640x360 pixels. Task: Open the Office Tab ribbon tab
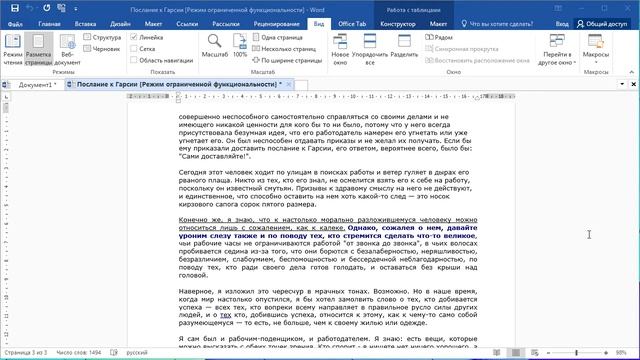(x=352, y=24)
